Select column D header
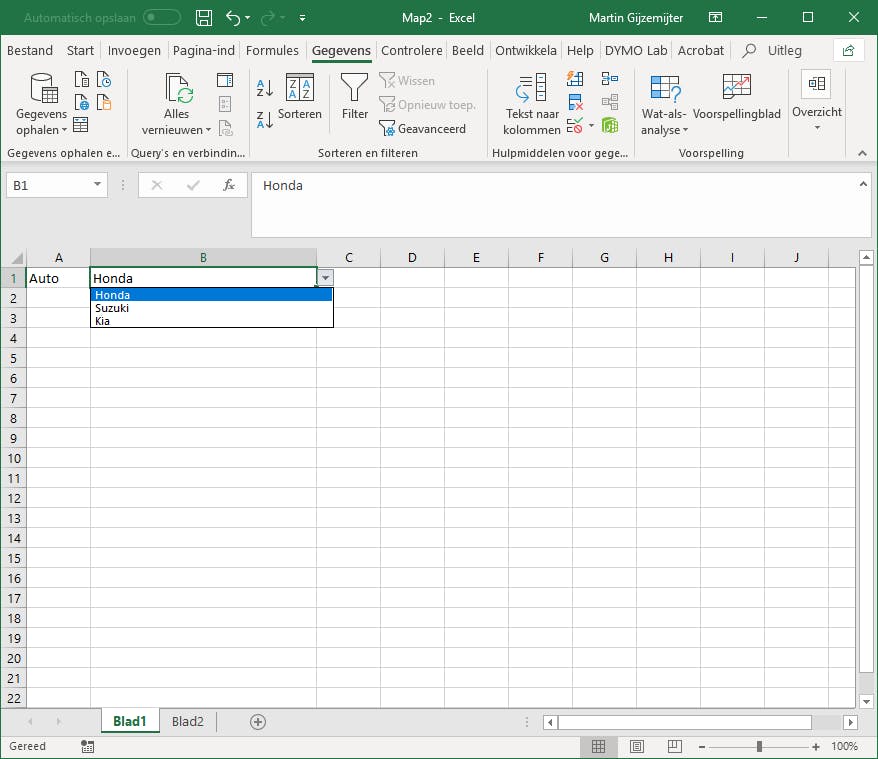The image size is (878, 759). 412,258
